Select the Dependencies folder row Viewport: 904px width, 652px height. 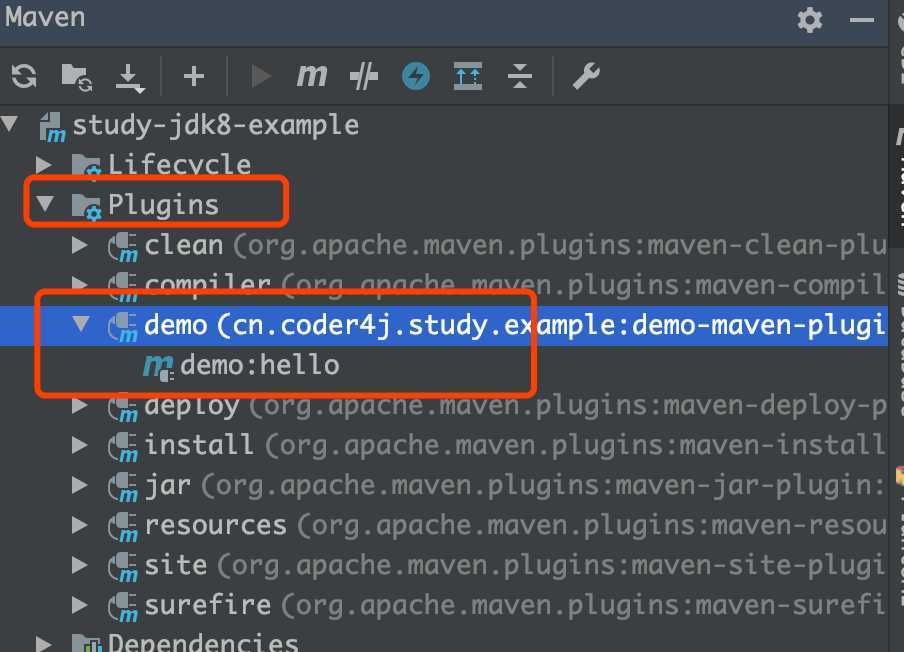point(444,639)
